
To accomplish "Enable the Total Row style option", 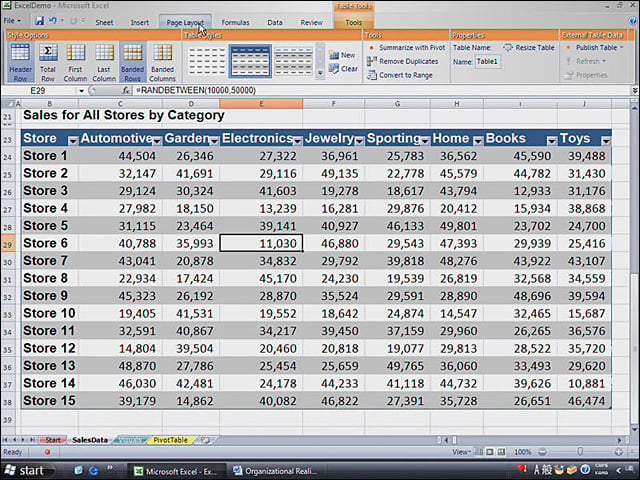I will [x=48, y=62].
